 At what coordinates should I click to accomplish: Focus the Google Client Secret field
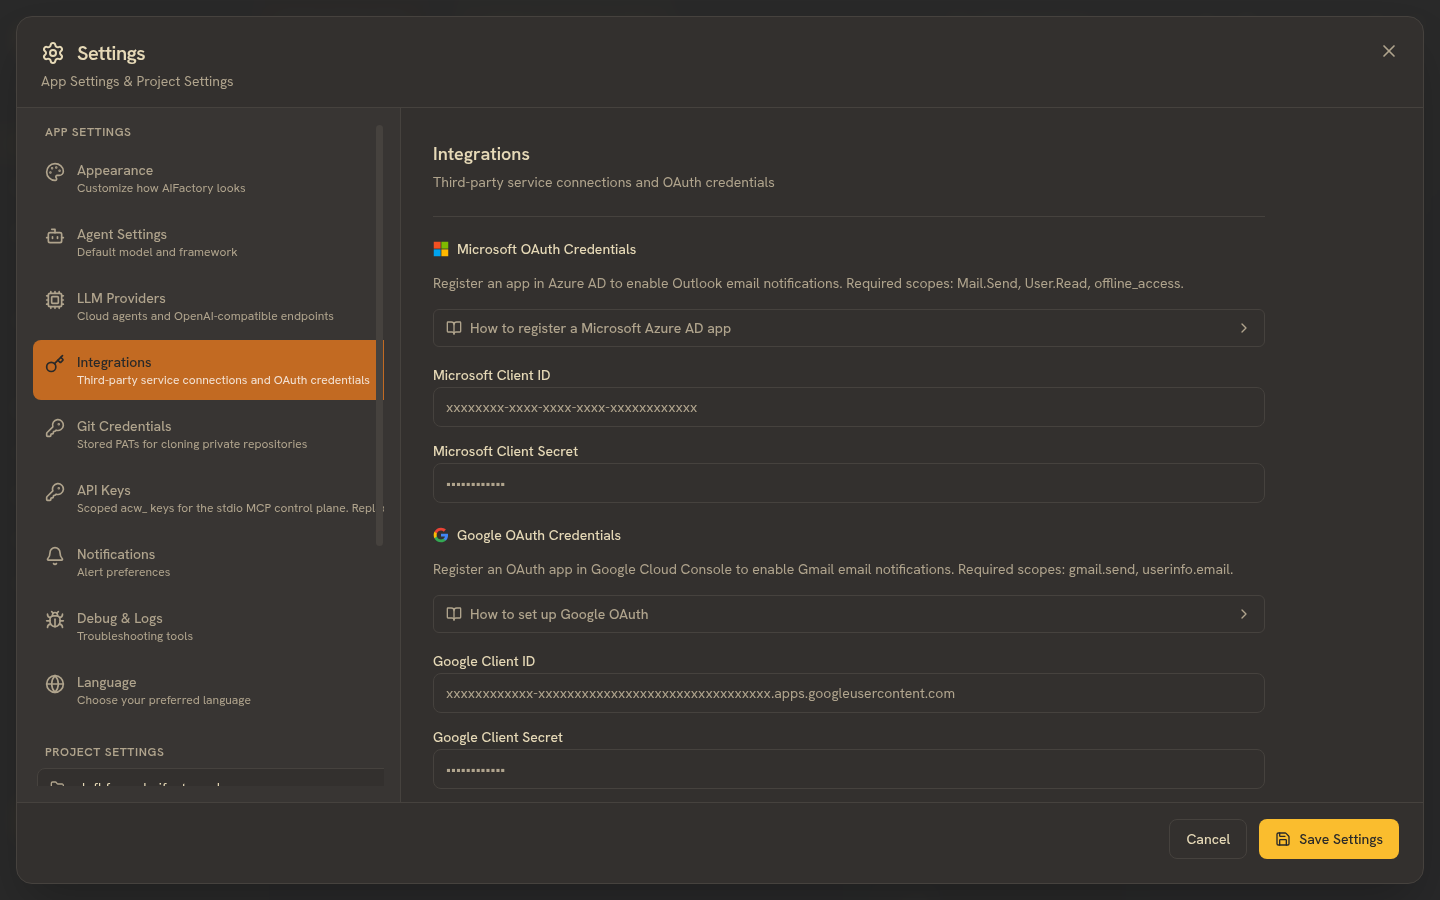pyautogui.click(x=849, y=769)
